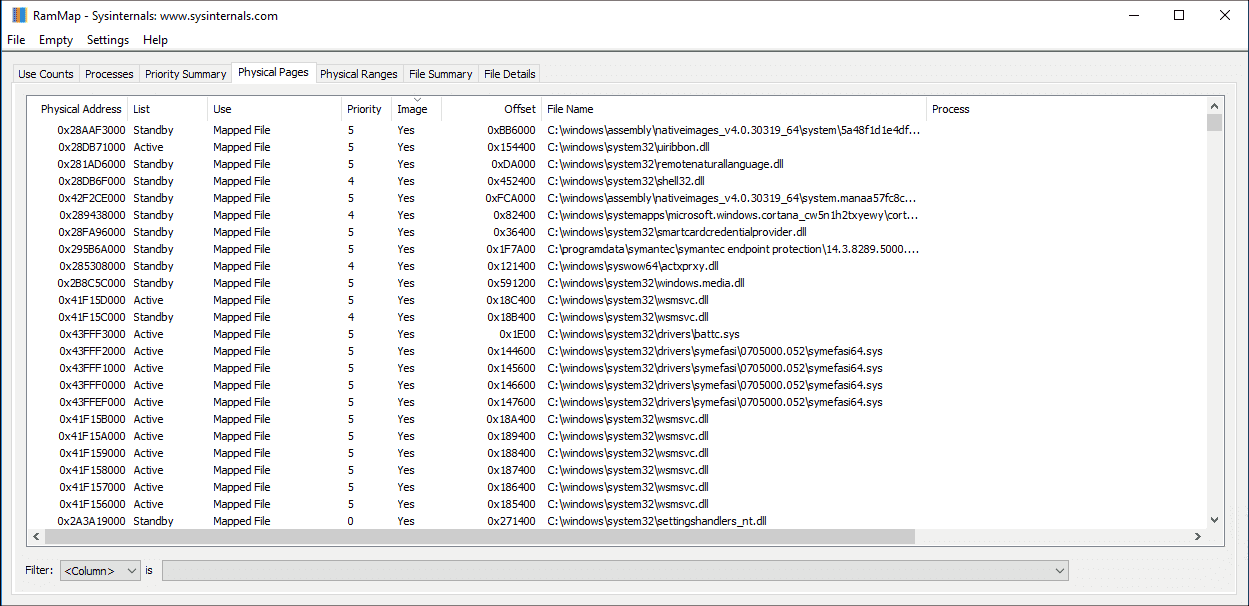Screen dimensions: 1249x606
Task: Open the Settings menu
Action: [x=106, y=40]
